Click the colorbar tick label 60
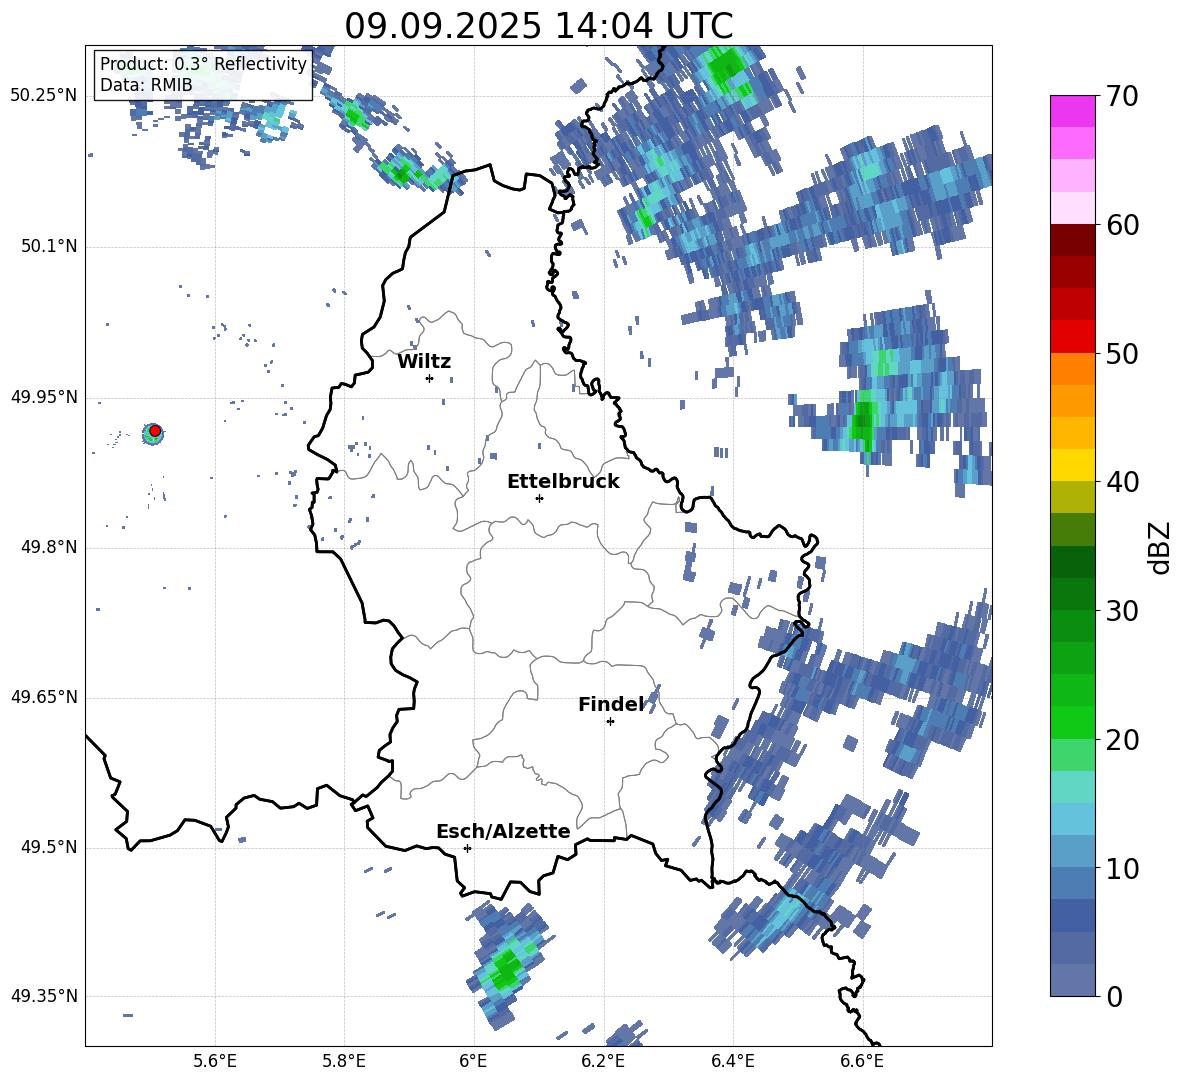Screen dimensions: 1184x1081 1122,225
